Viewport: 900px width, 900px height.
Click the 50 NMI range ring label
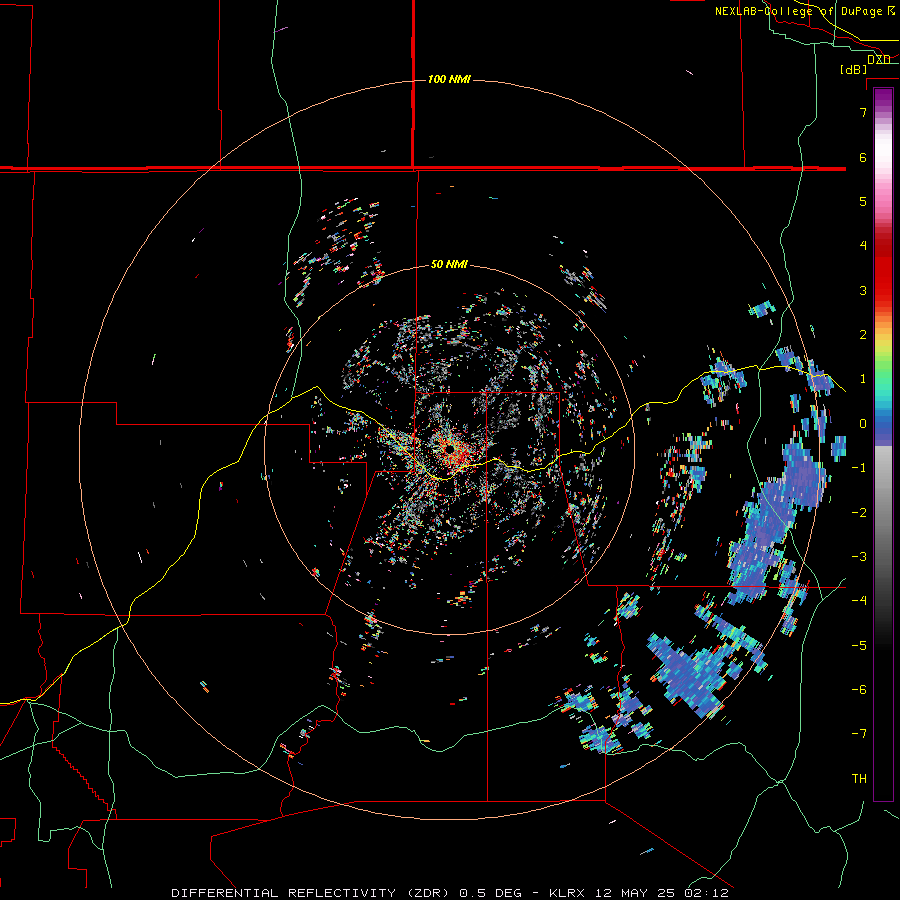[449, 264]
